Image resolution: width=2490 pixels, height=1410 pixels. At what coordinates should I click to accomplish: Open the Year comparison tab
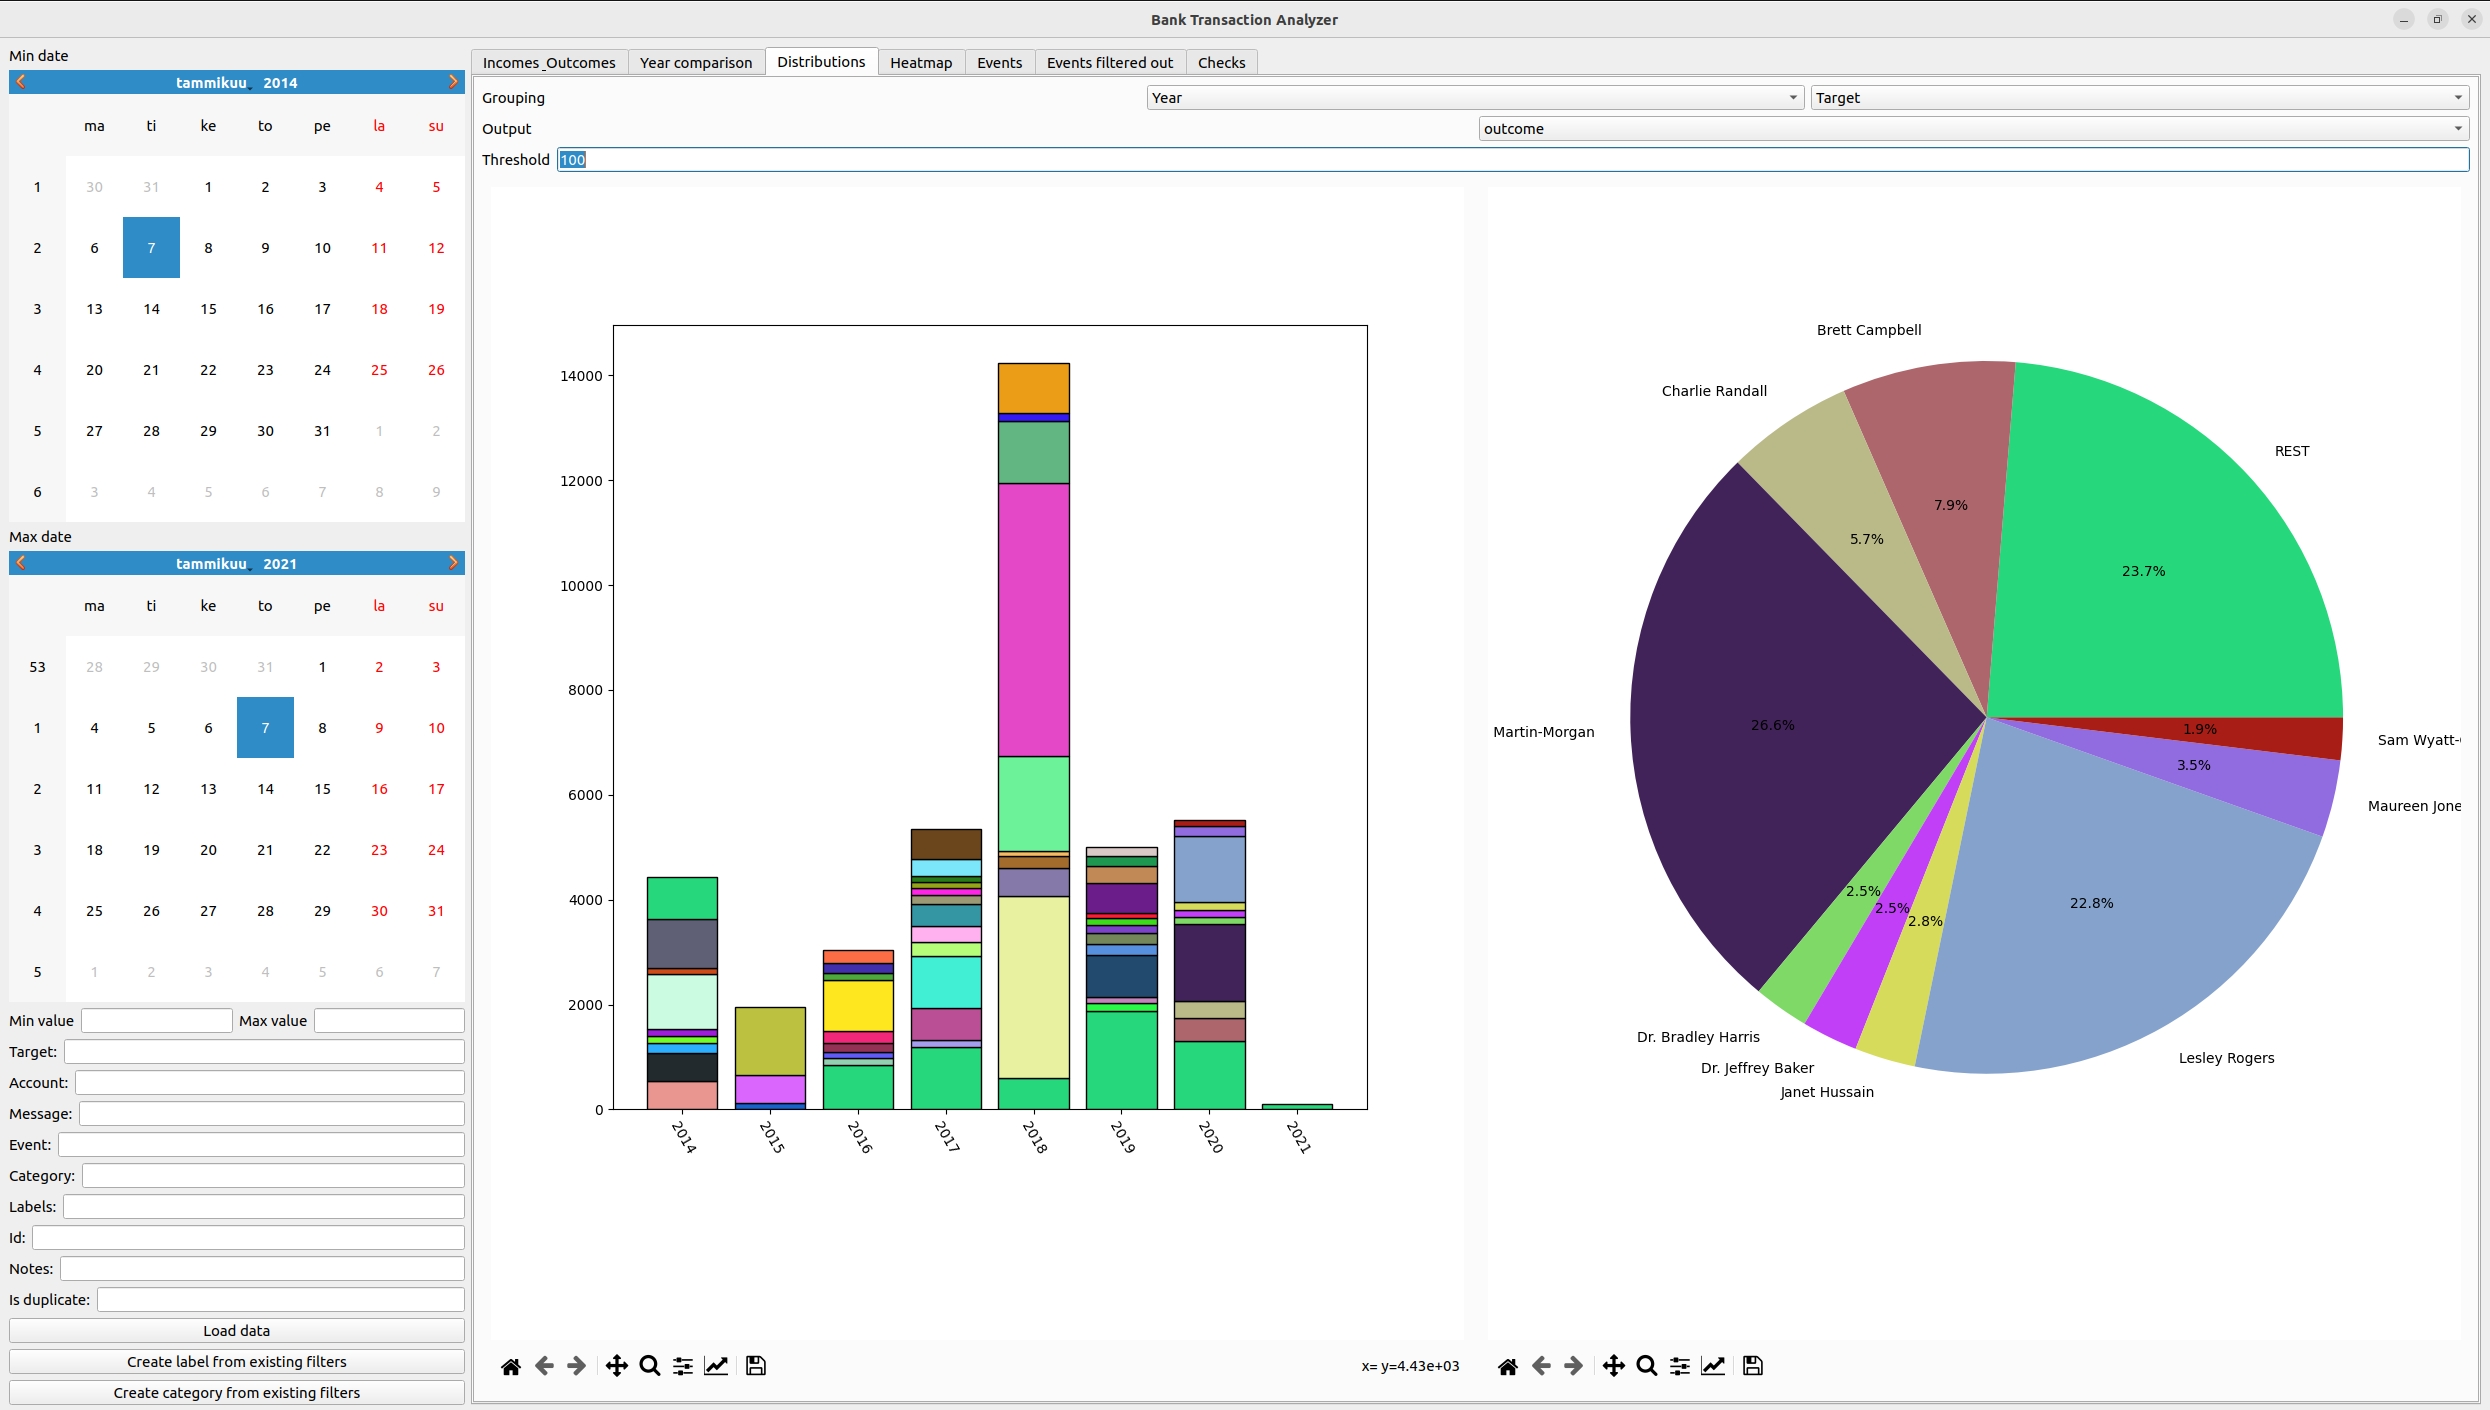[695, 62]
